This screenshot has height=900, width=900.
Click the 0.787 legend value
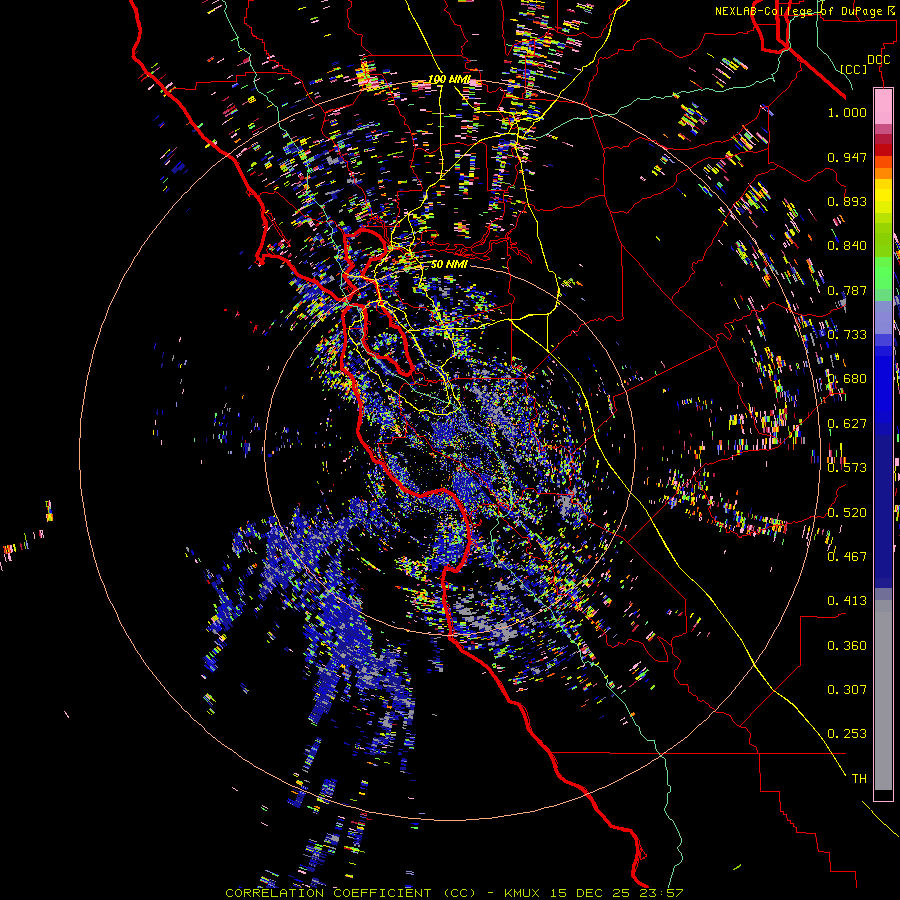[847, 290]
